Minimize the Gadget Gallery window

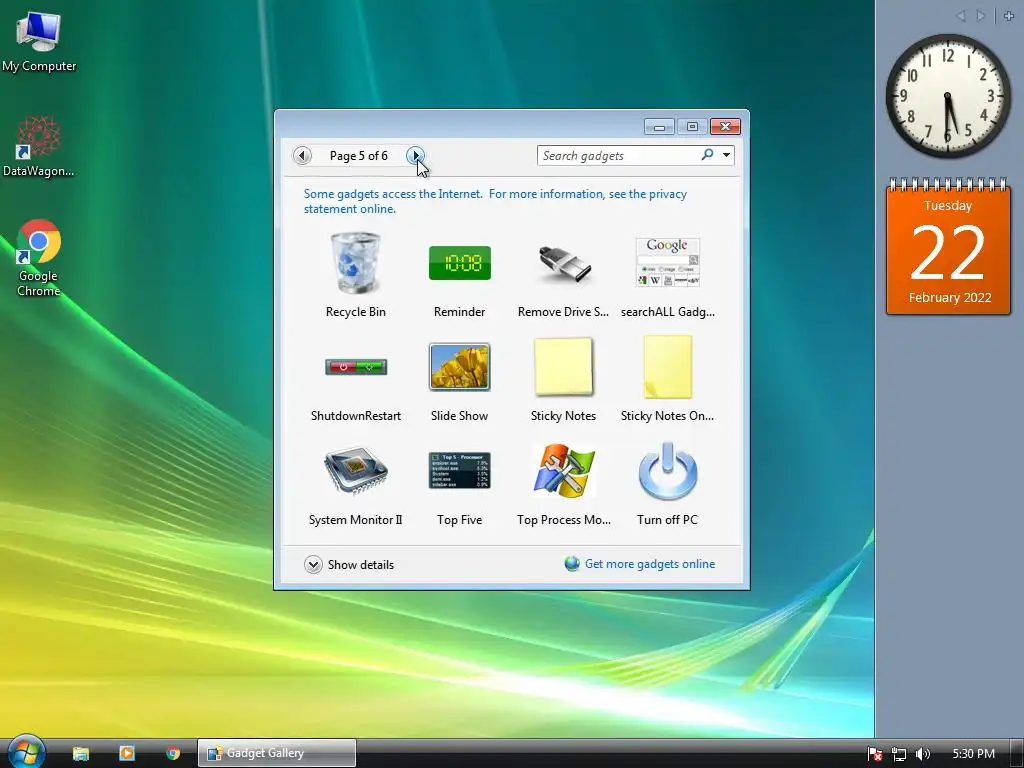(x=659, y=127)
